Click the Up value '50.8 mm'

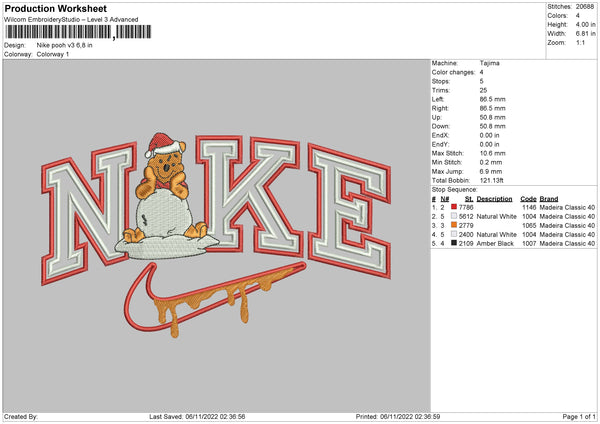click(x=492, y=117)
